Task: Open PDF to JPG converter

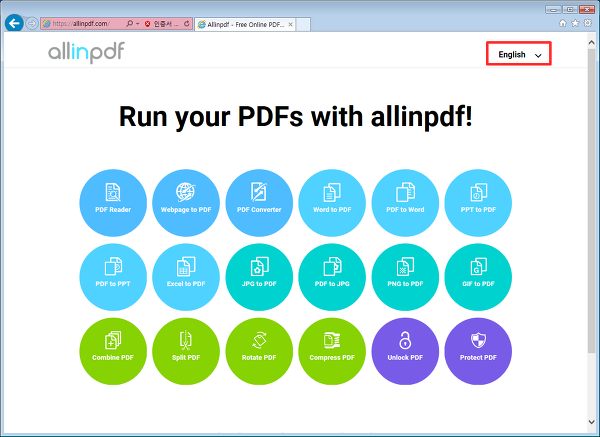Action: (332, 277)
